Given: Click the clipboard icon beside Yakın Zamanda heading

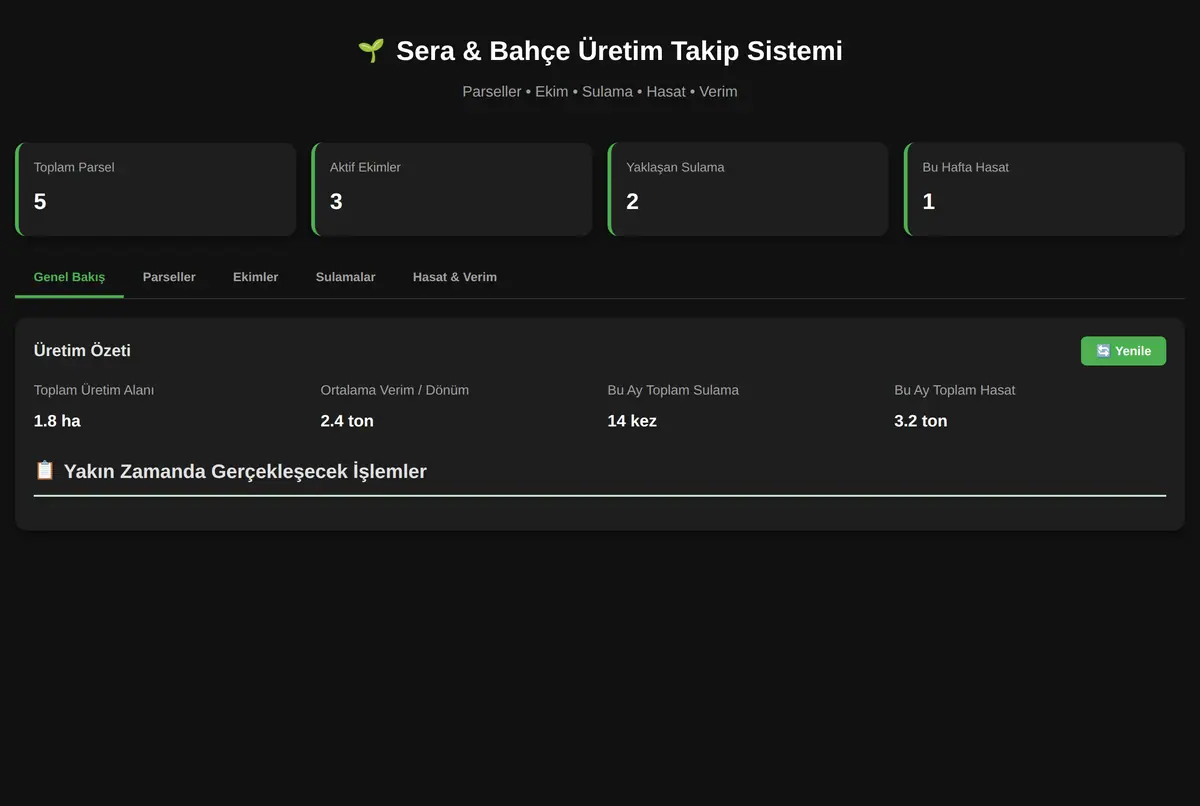Looking at the screenshot, I should [45, 470].
